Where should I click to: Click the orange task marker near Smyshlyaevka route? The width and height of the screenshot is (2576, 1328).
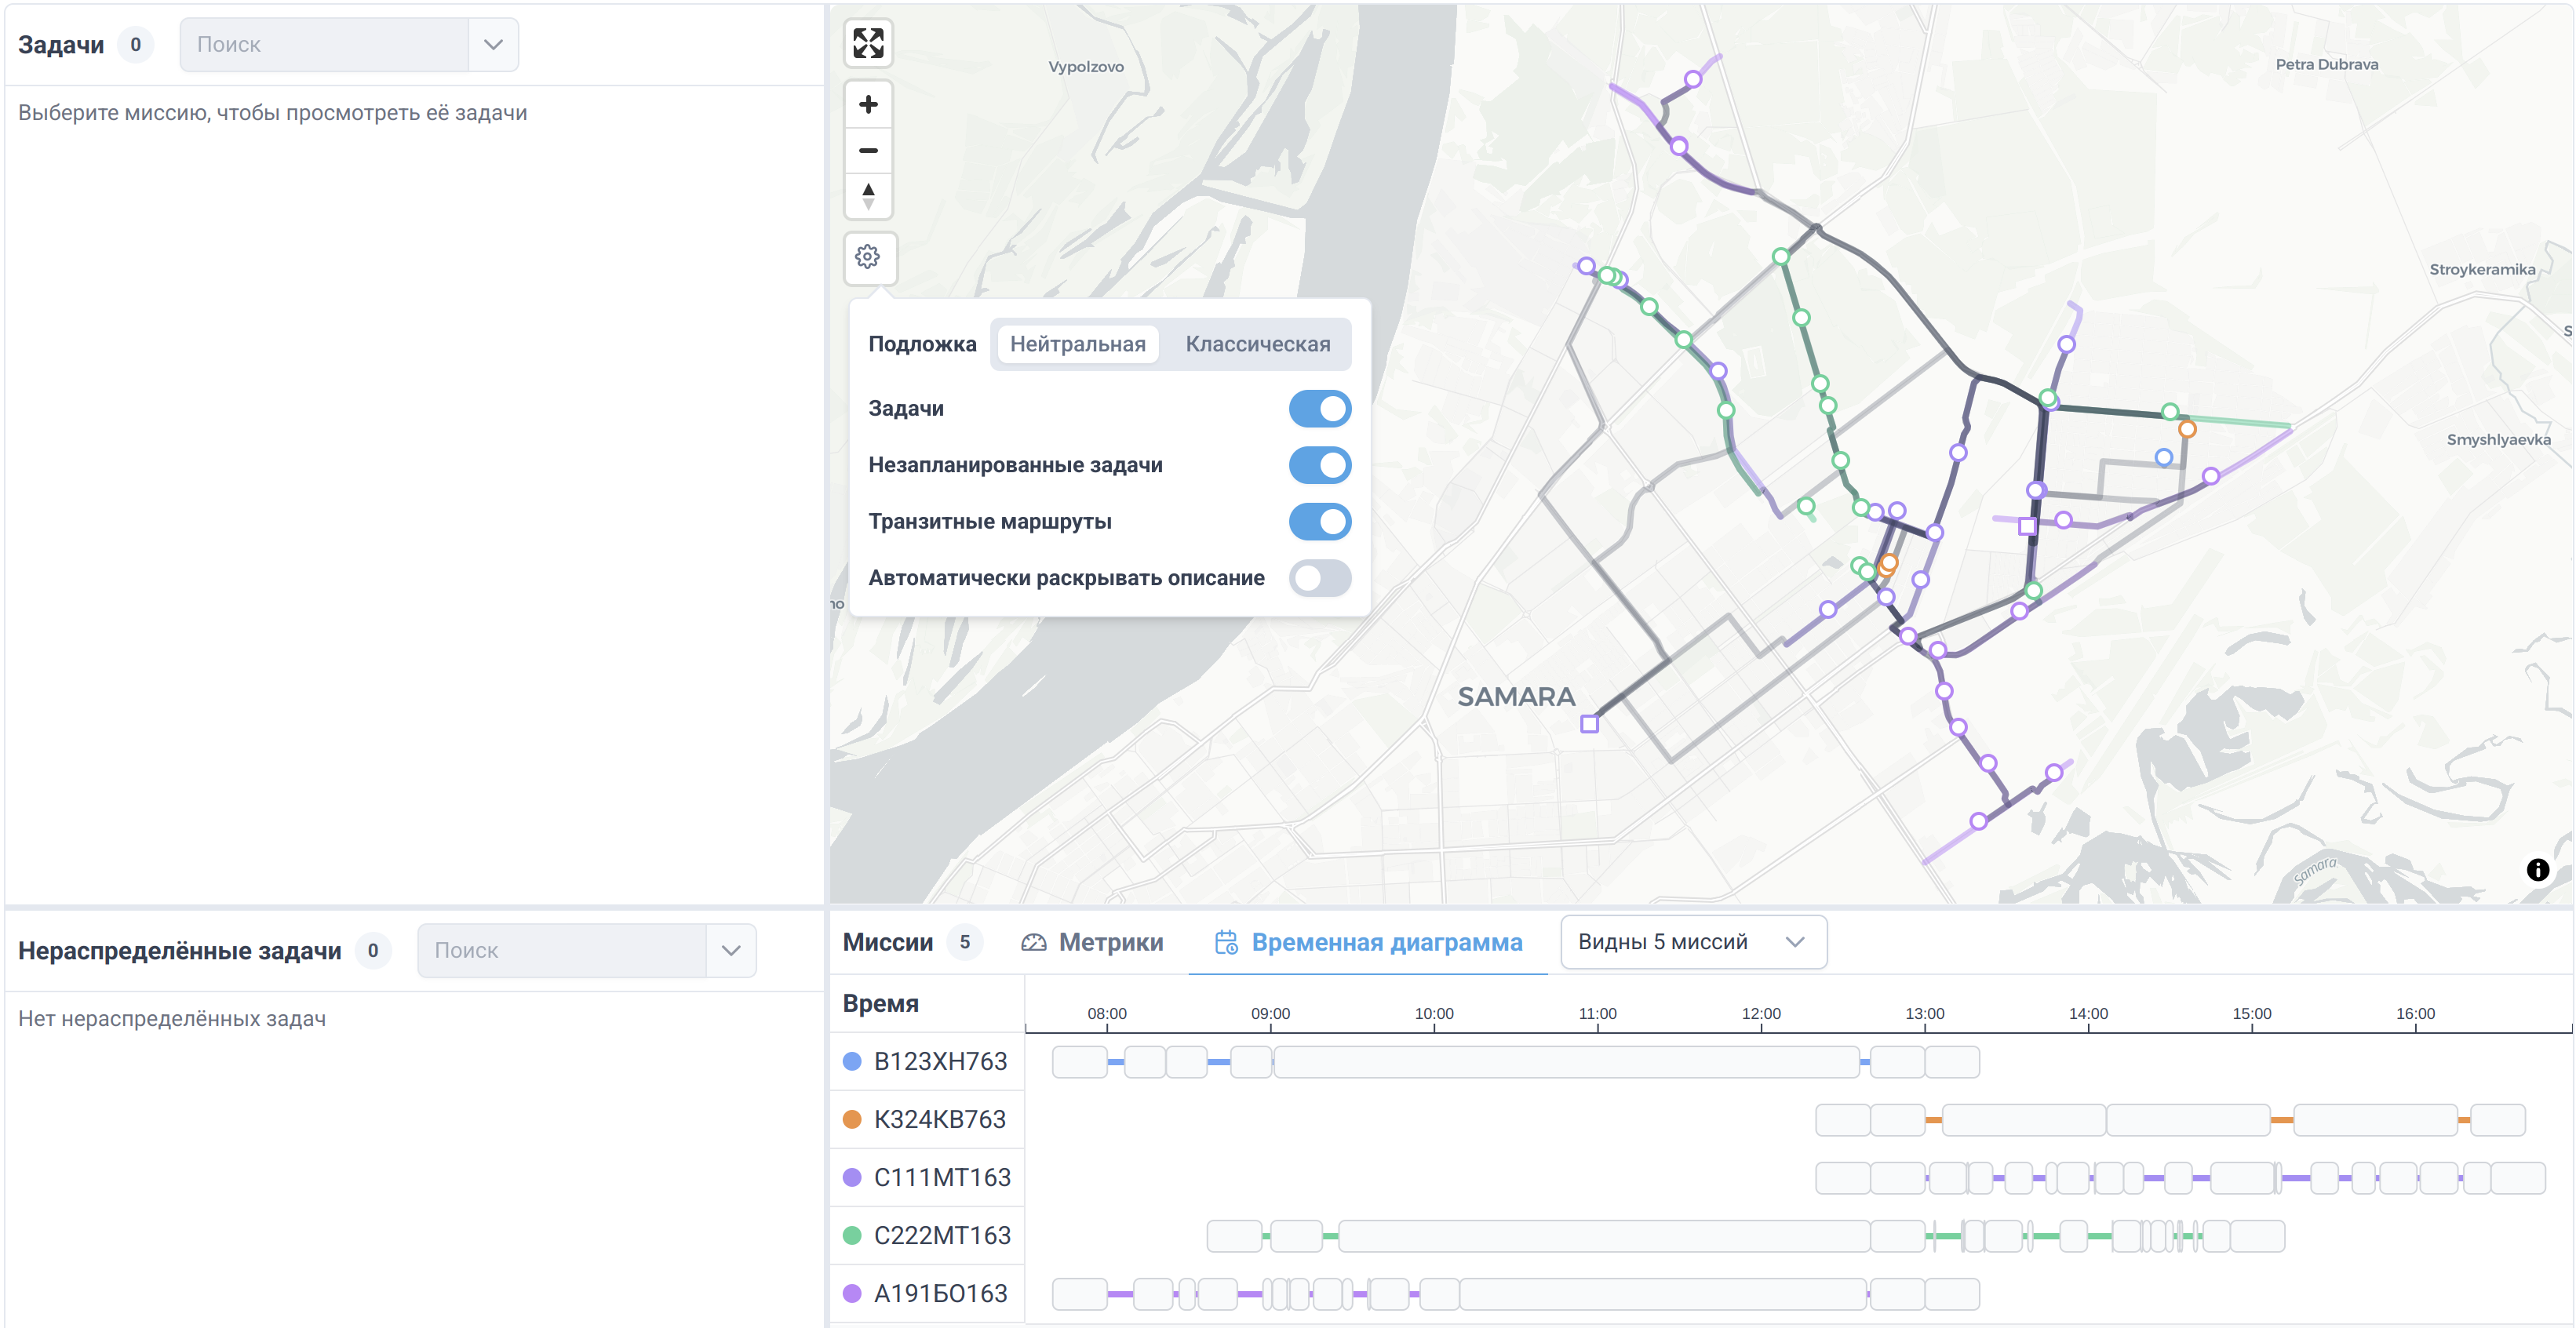coord(2187,429)
